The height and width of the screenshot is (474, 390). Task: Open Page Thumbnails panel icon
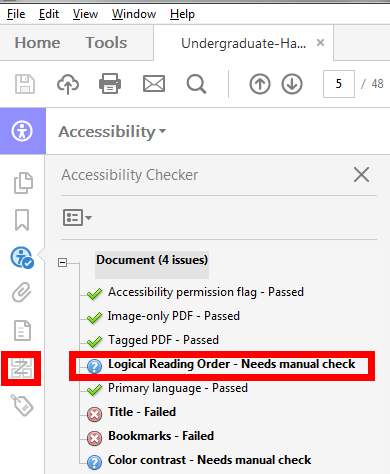pyautogui.click(x=23, y=183)
